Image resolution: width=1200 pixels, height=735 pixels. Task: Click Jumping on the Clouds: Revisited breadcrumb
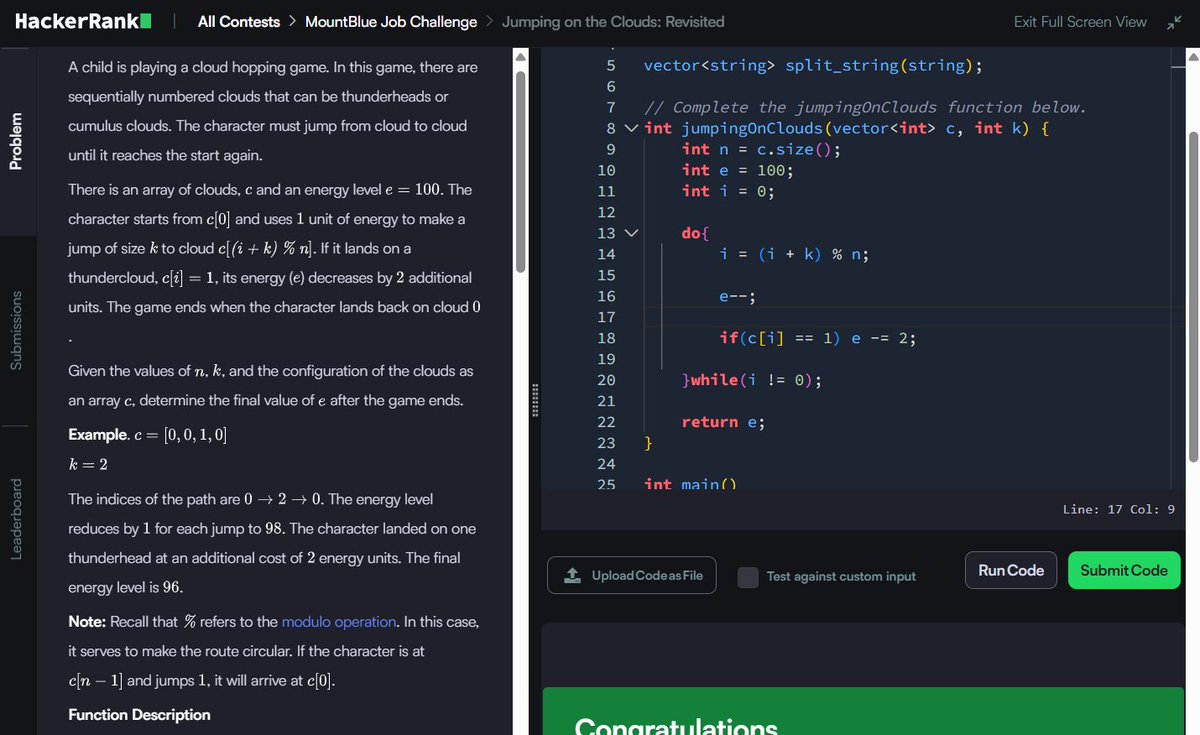pos(613,22)
